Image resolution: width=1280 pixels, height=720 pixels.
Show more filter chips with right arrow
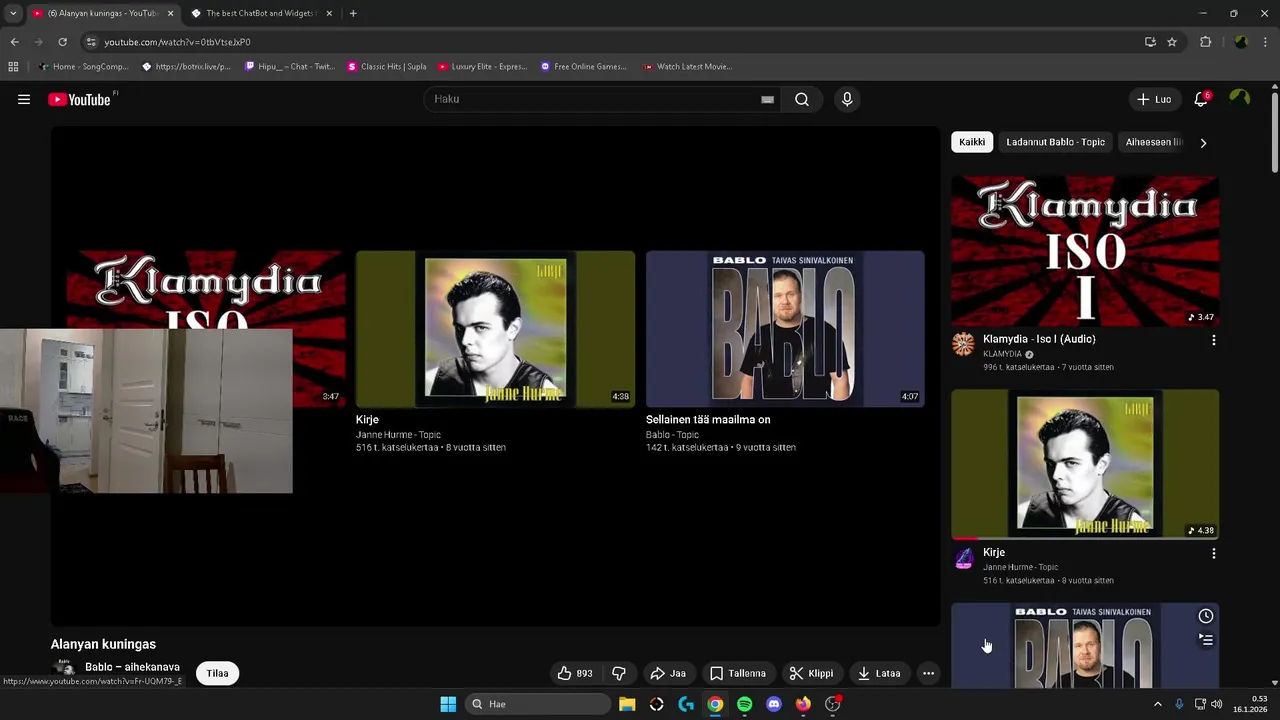1203,142
